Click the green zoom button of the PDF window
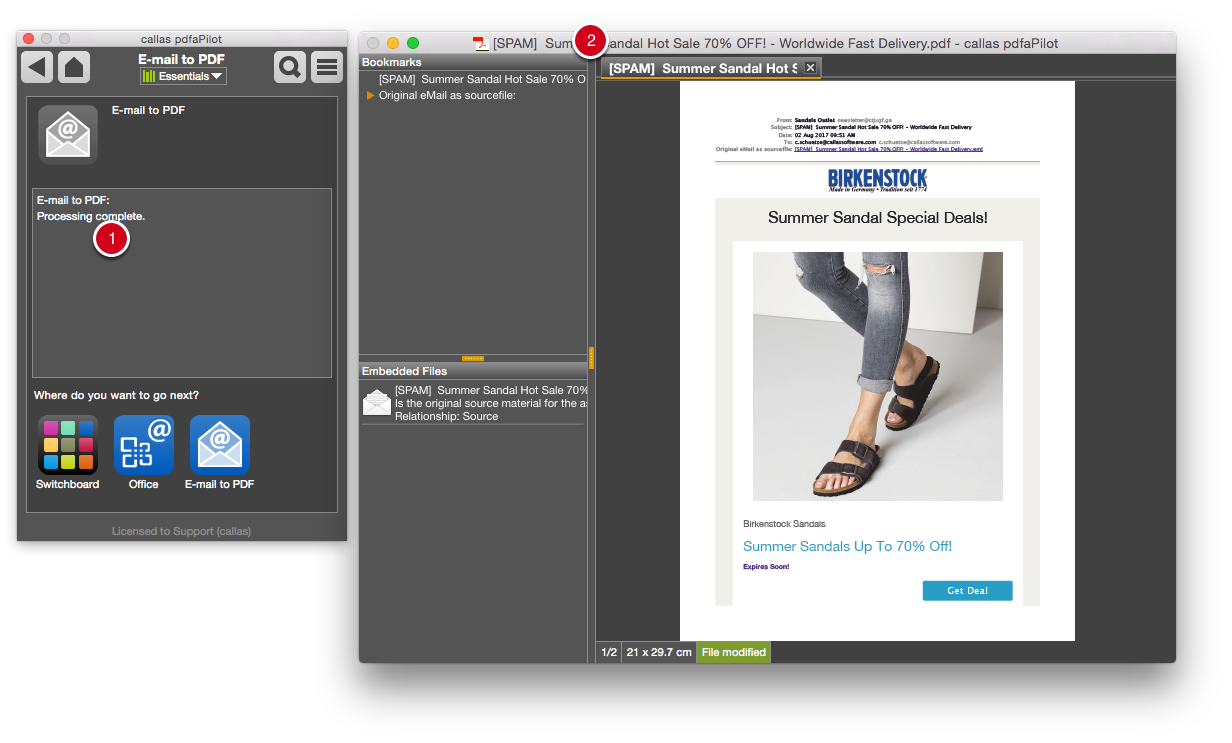 [413, 43]
